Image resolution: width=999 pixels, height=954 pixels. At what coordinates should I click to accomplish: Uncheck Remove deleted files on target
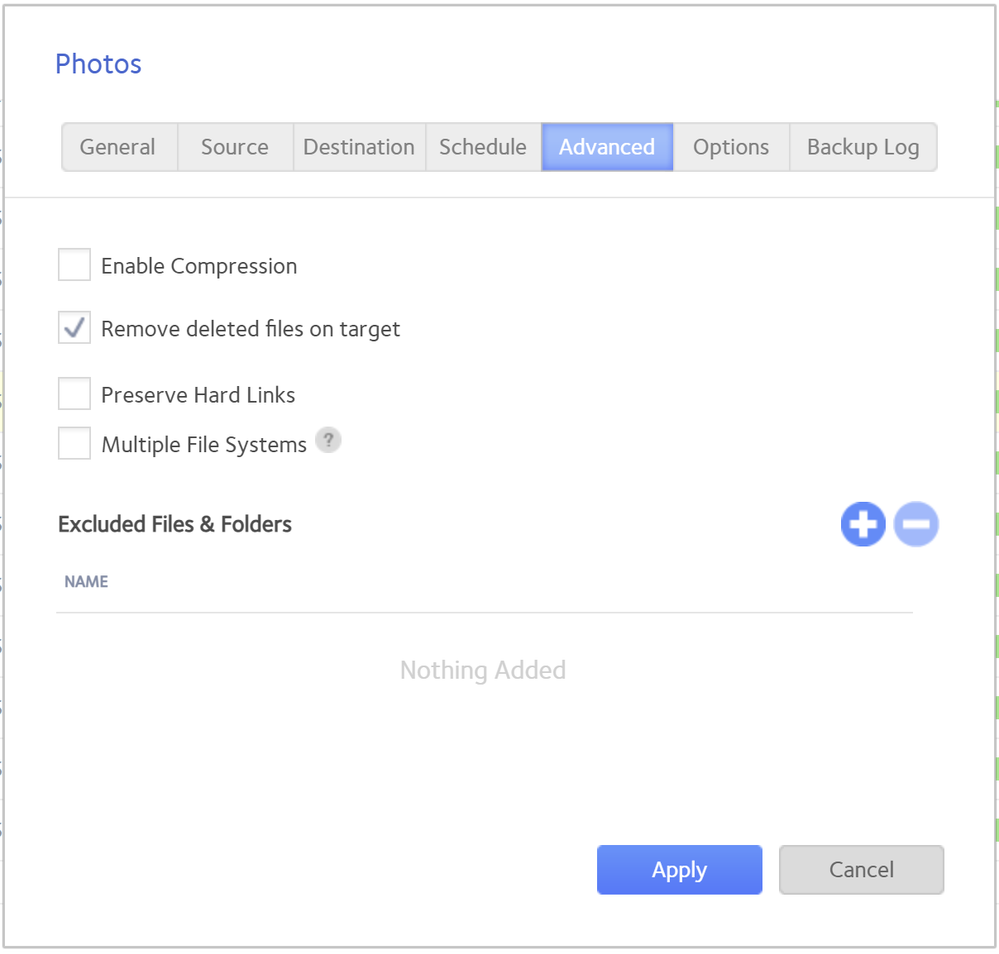[x=75, y=328]
